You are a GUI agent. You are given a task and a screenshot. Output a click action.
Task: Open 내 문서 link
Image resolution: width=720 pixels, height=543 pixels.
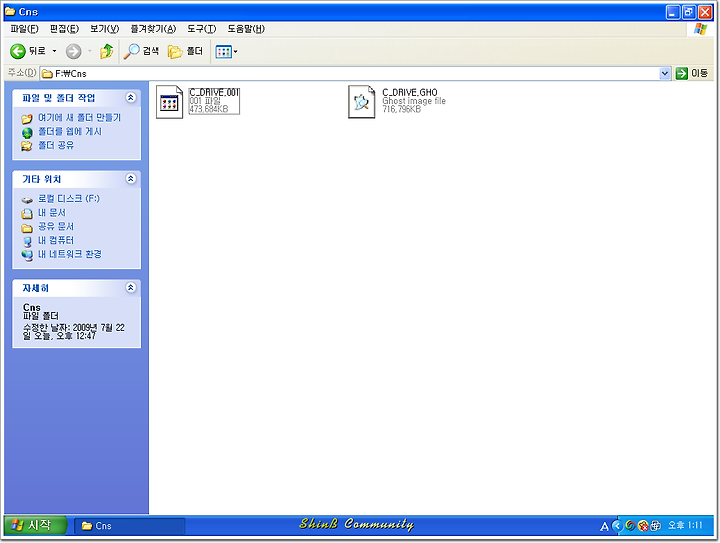click(51, 213)
